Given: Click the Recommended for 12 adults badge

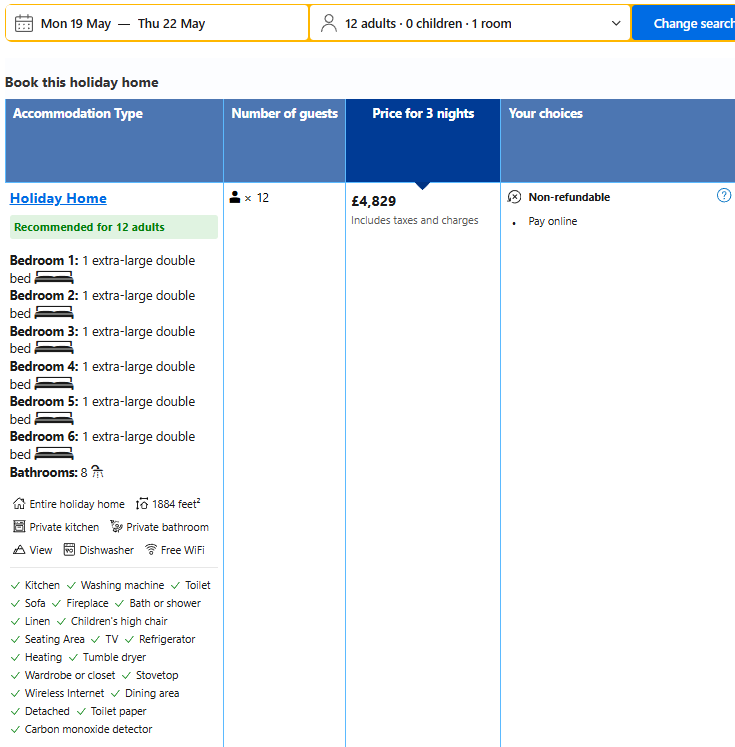Looking at the screenshot, I should [89, 227].
